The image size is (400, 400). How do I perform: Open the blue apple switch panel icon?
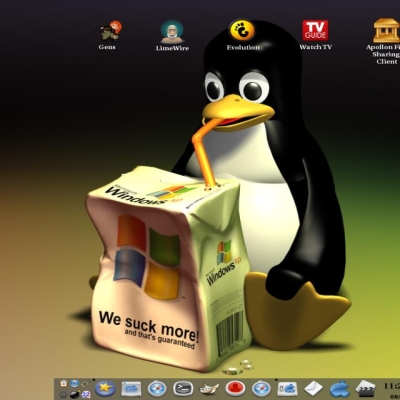(287, 388)
